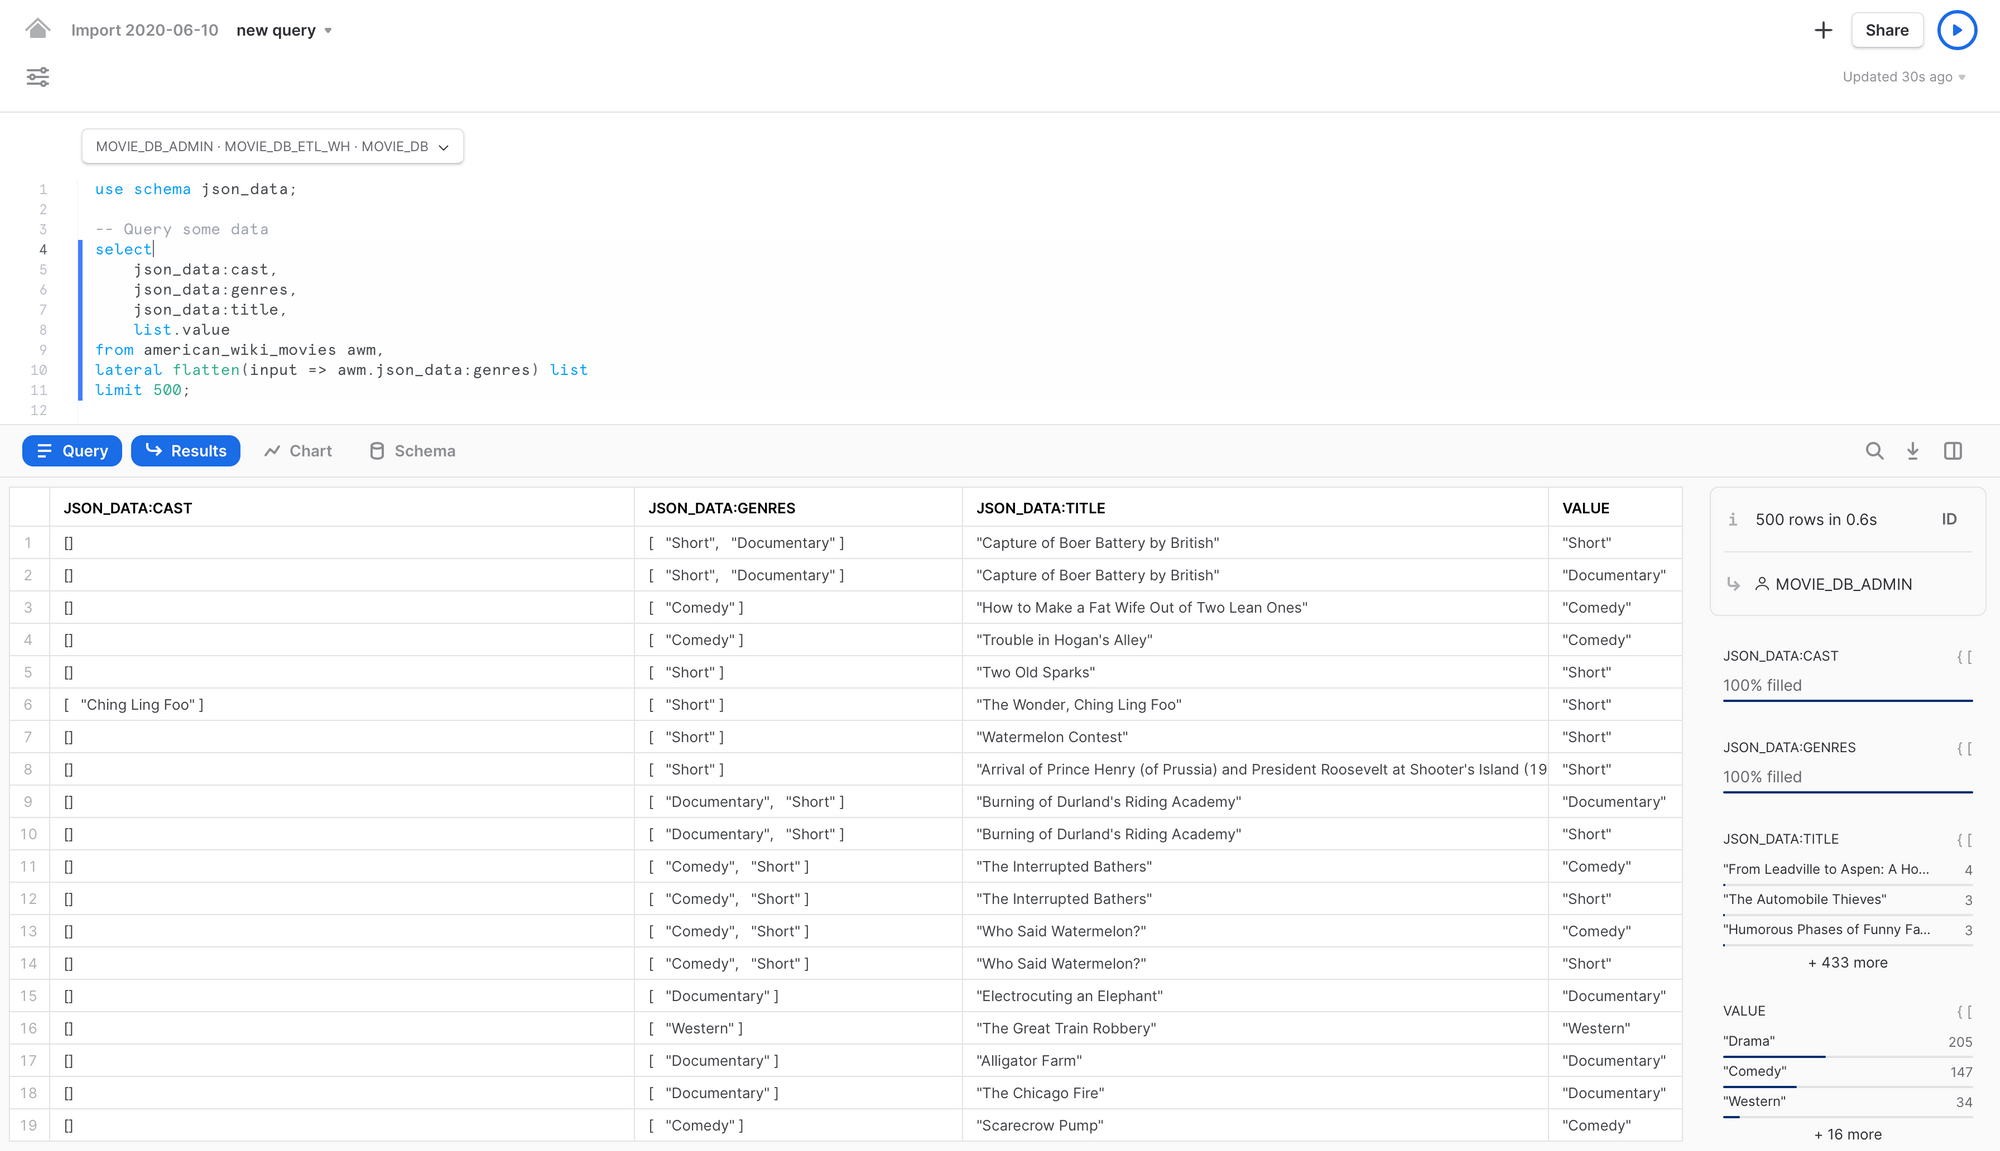Toggle the Results pane button

(x=186, y=451)
